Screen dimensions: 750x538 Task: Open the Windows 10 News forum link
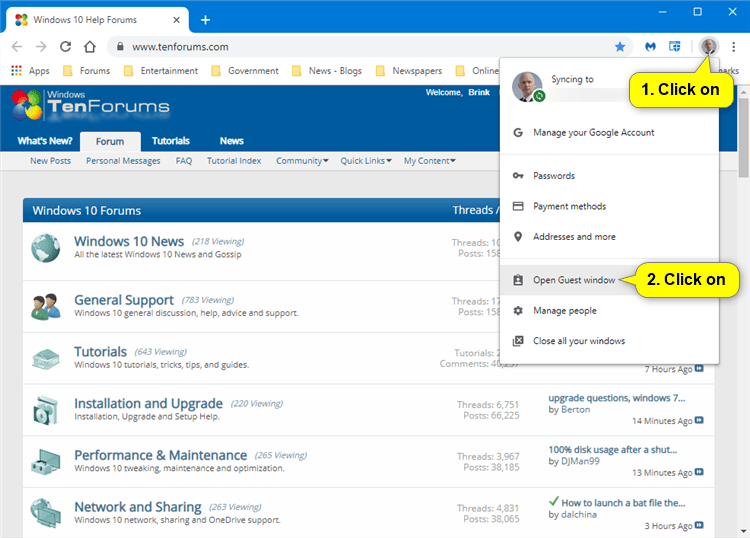click(129, 241)
